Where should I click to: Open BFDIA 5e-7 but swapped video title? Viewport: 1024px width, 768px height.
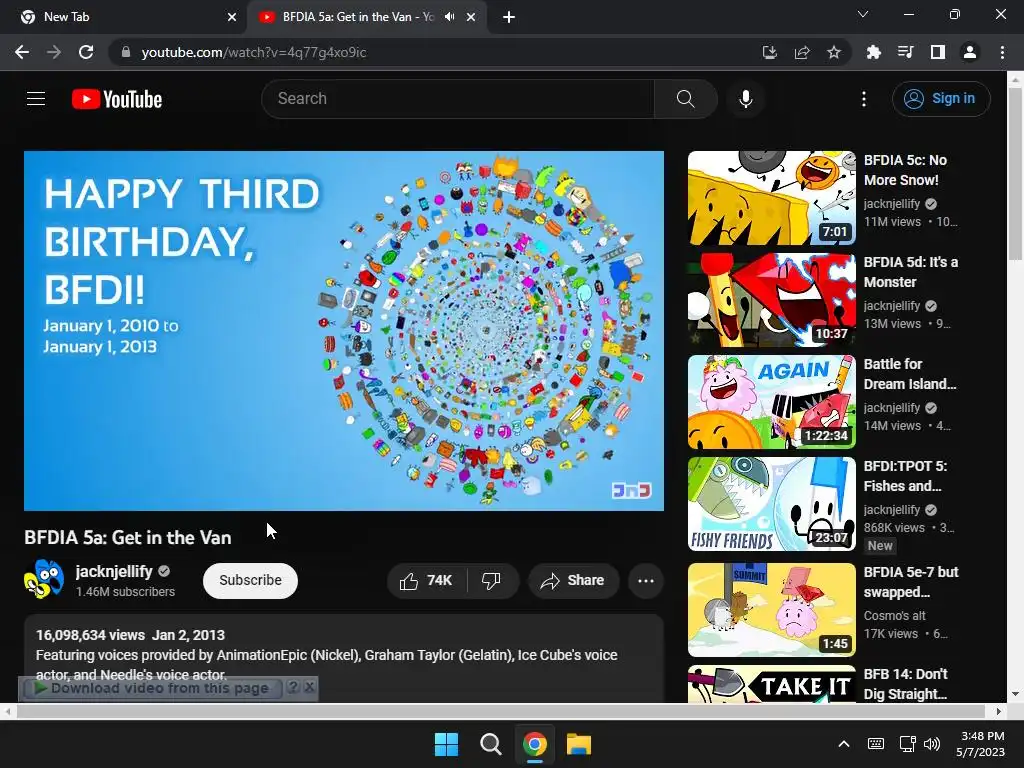[x=910, y=582]
